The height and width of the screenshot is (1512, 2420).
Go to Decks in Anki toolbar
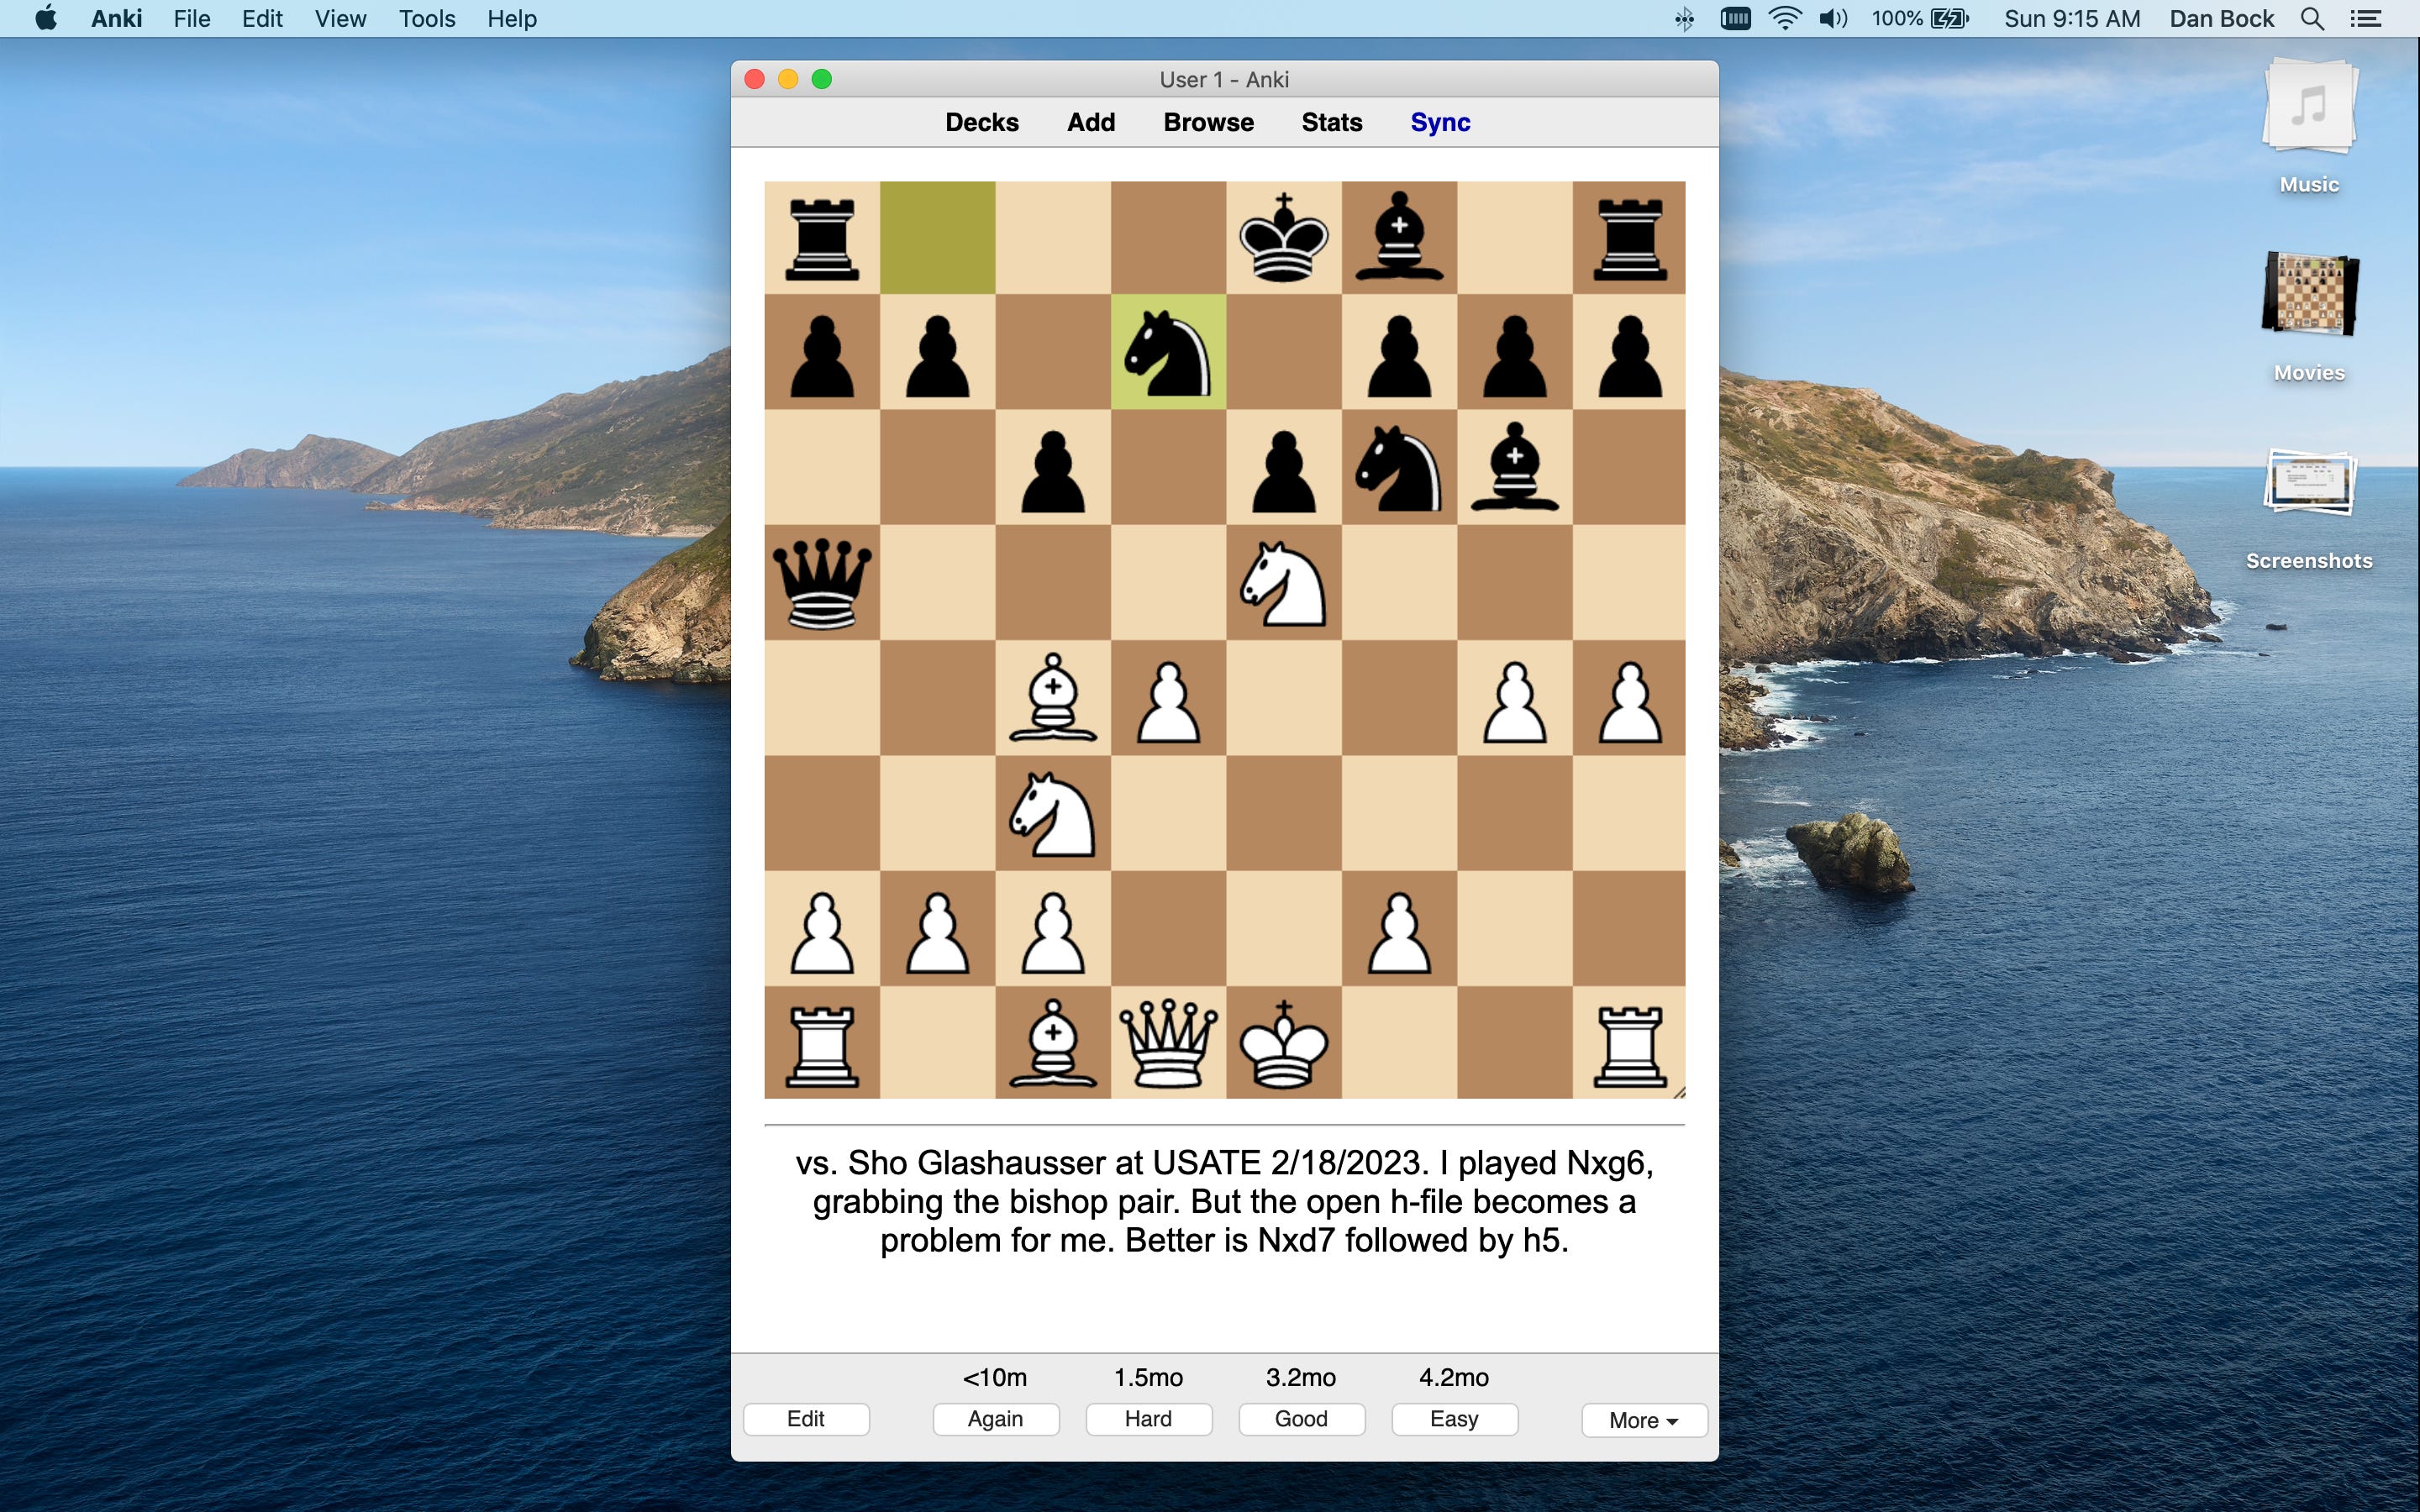point(981,122)
